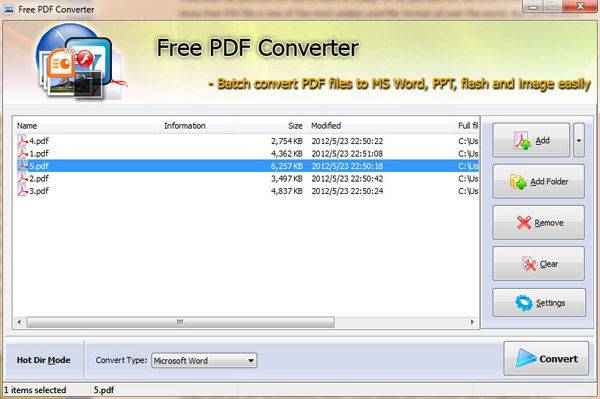Start conversion with the Convert button
Screen dimensions: 600x399
(x=546, y=358)
